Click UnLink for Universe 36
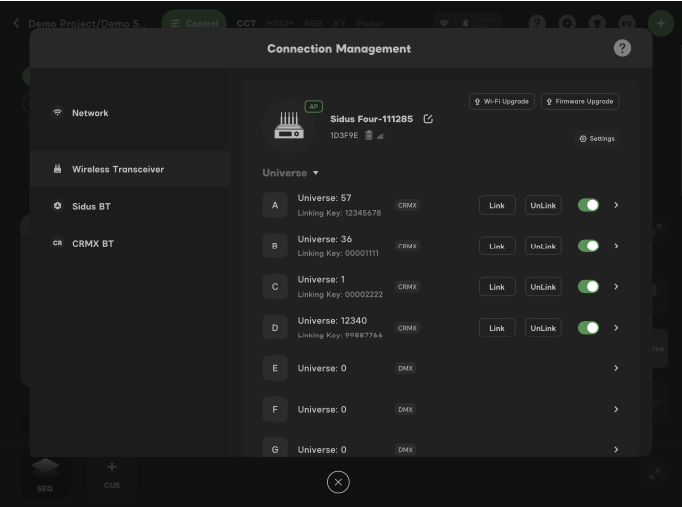Image resolution: width=682 pixels, height=507 pixels. pos(543,246)
